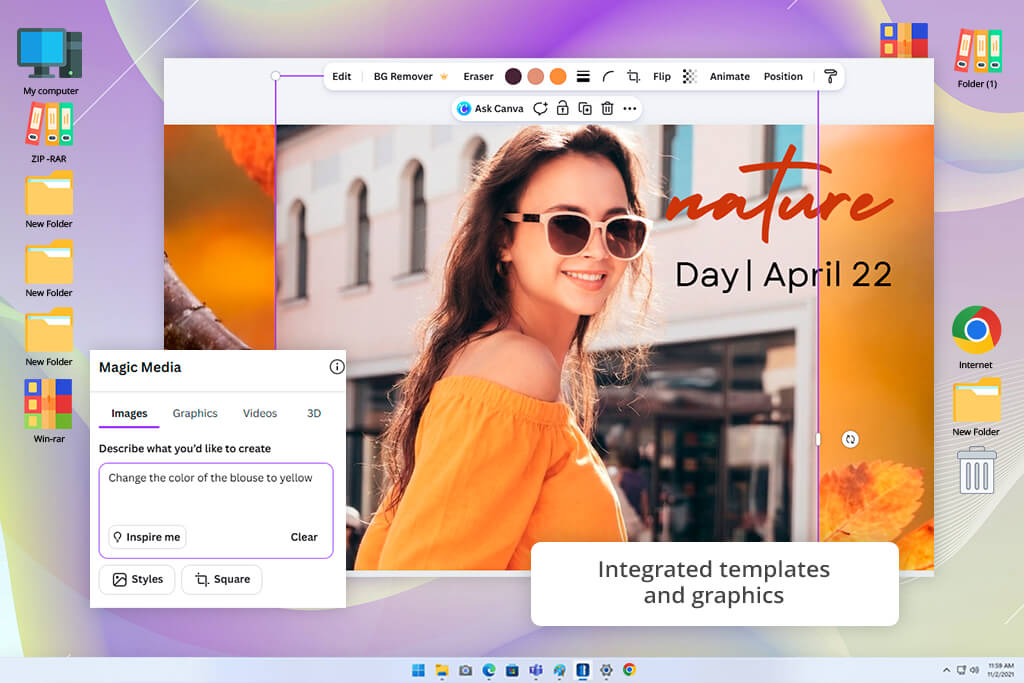1024x683 pixels.
Task: Open the Windows Start button
Action: (418, 670)
